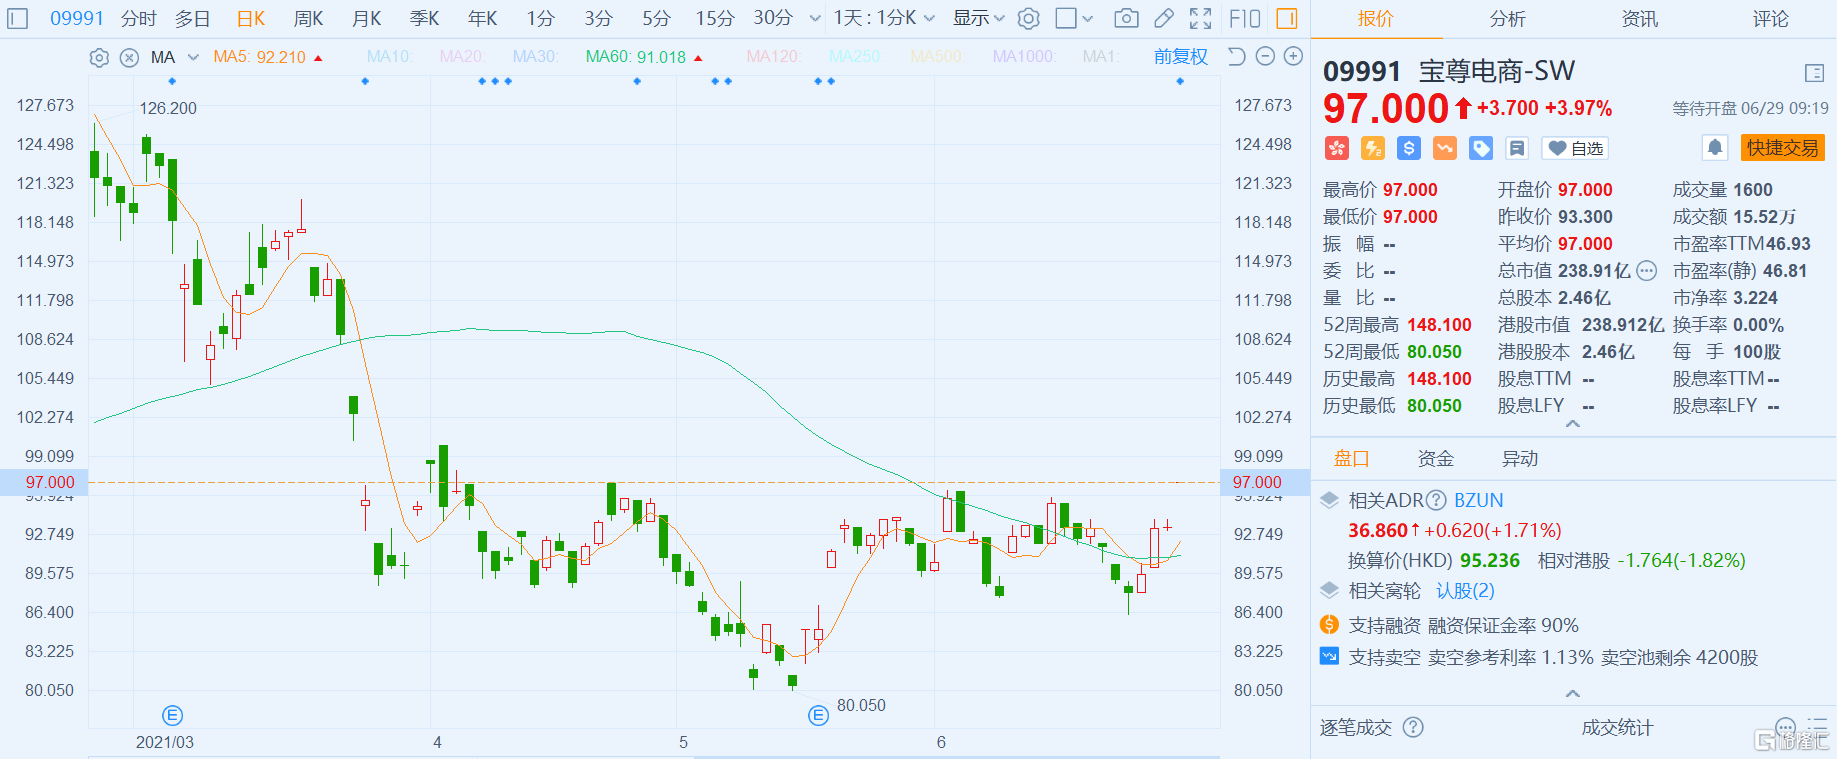Collapse the 盘口 info section chevron
This screenshot has height=759, width=1837.
tap(1573, 693)
